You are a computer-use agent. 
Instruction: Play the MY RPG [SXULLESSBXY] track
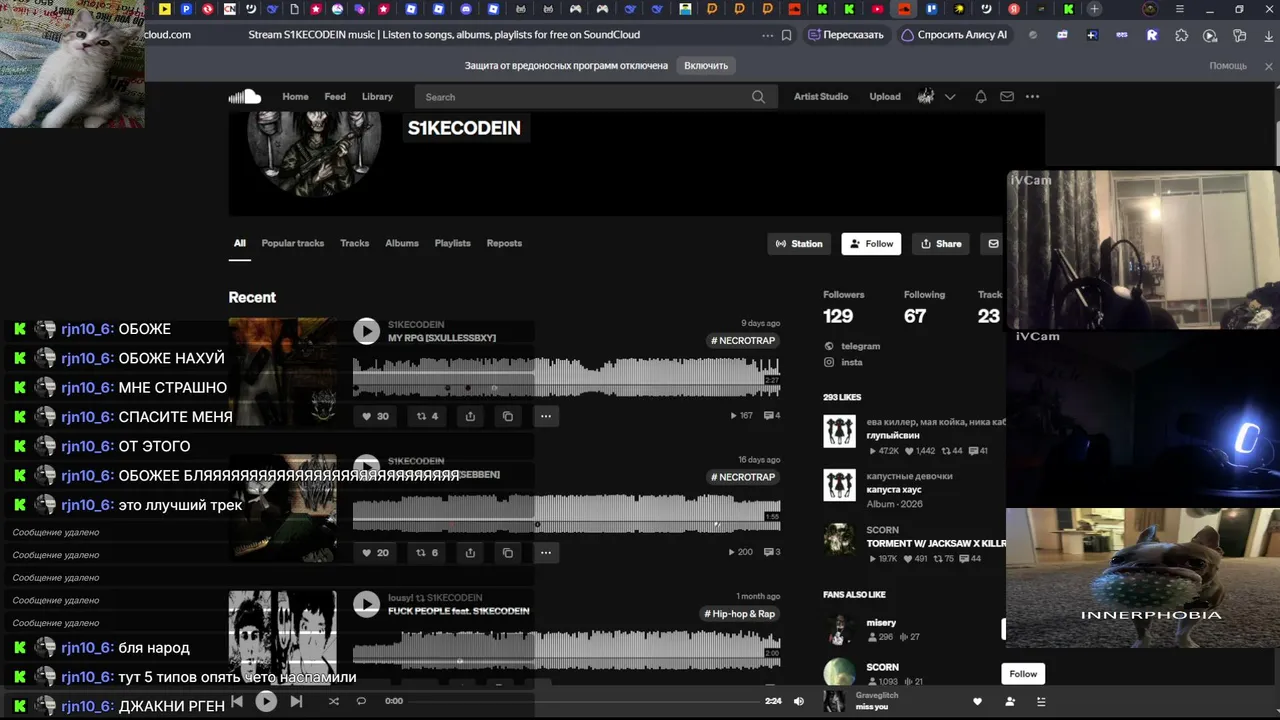[x=367, y=331]
